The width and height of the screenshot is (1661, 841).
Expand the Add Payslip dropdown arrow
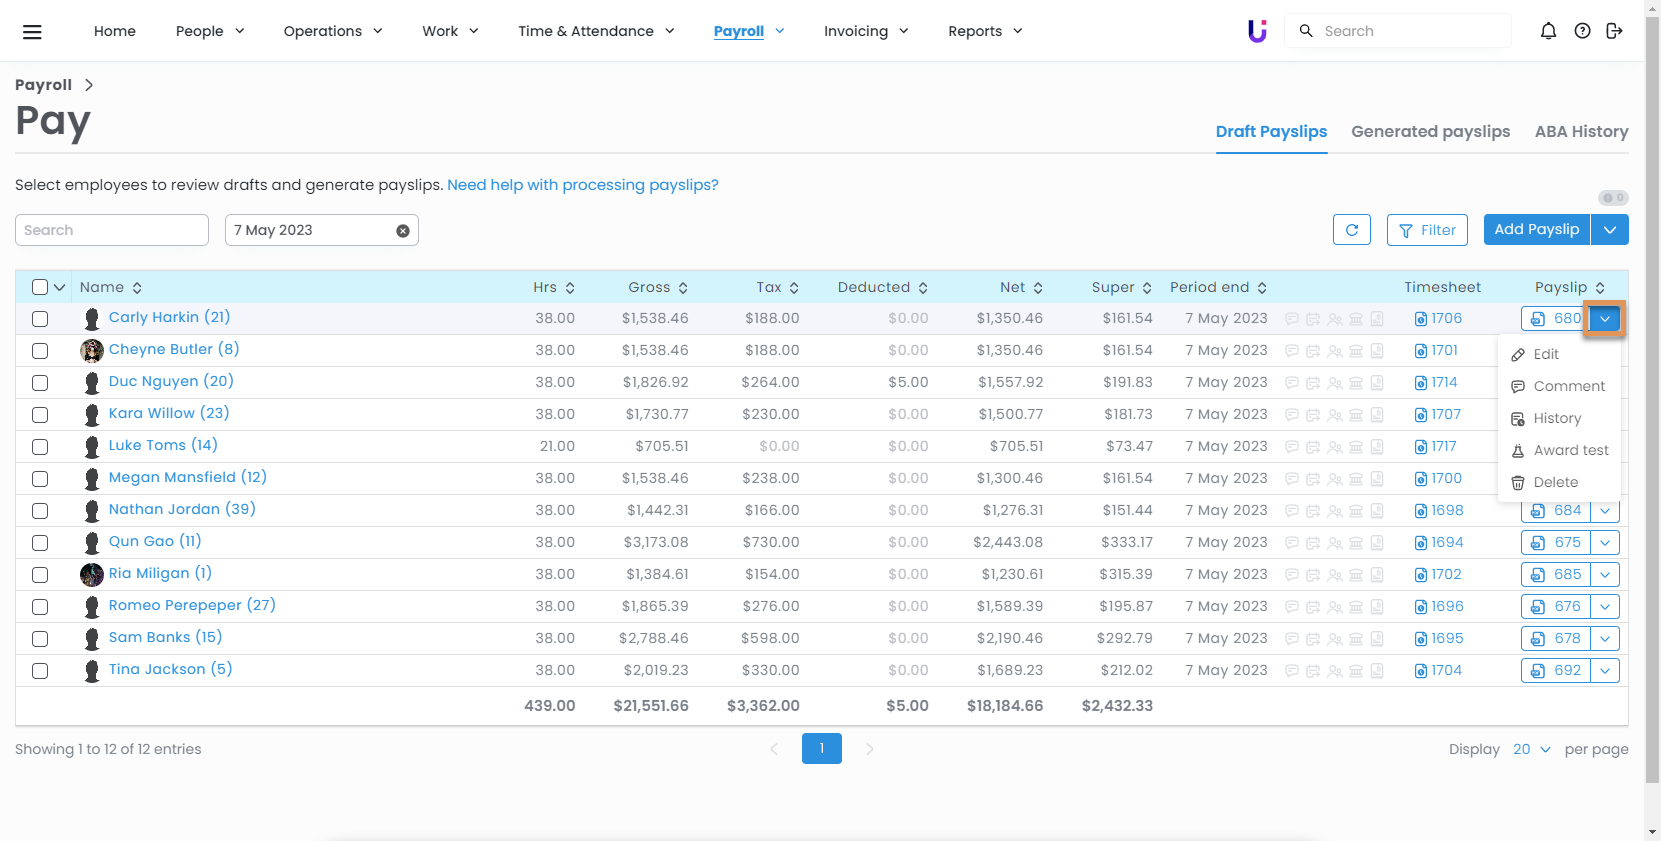(1609, 230)
